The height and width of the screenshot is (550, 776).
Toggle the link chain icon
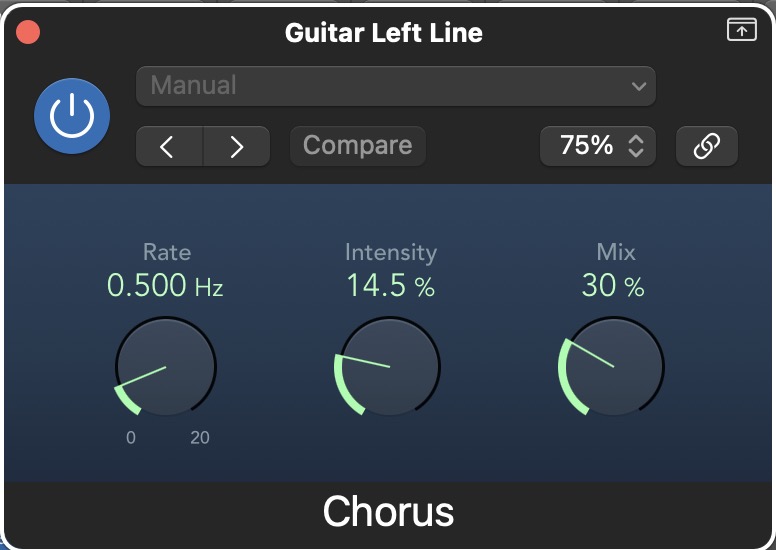(x=707, y=146)
